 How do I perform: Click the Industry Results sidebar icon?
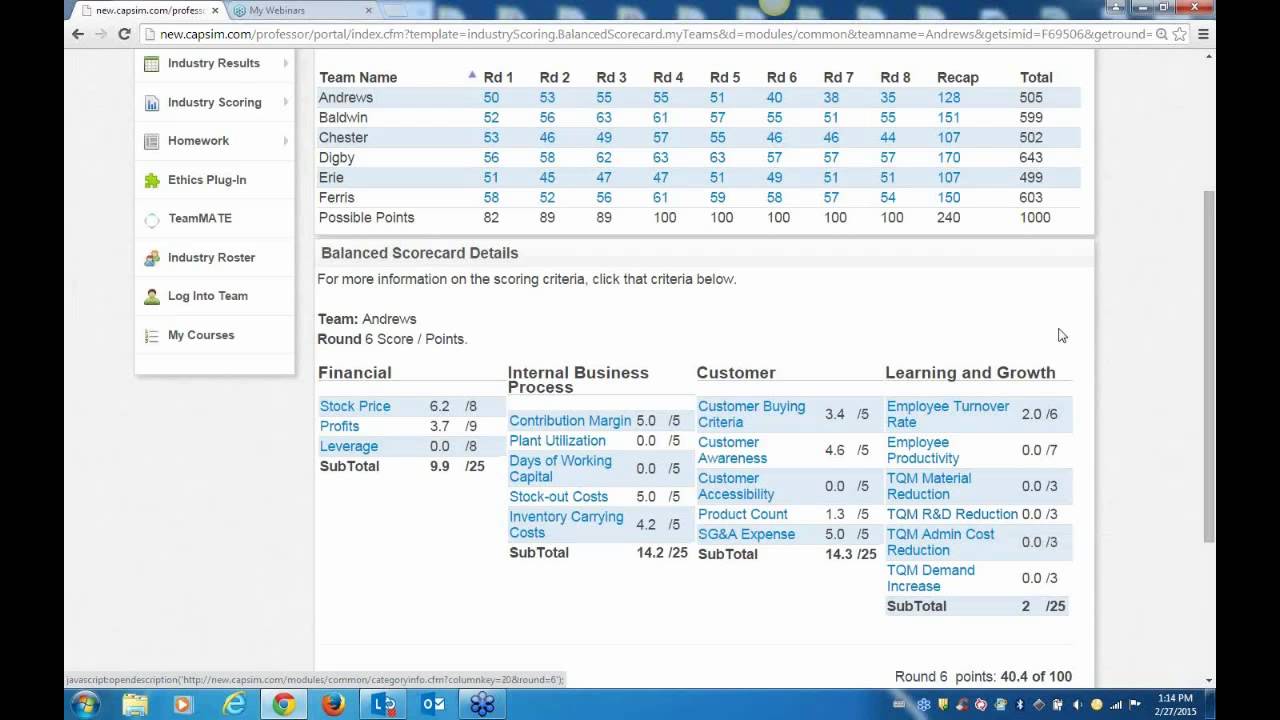point(152,64)
